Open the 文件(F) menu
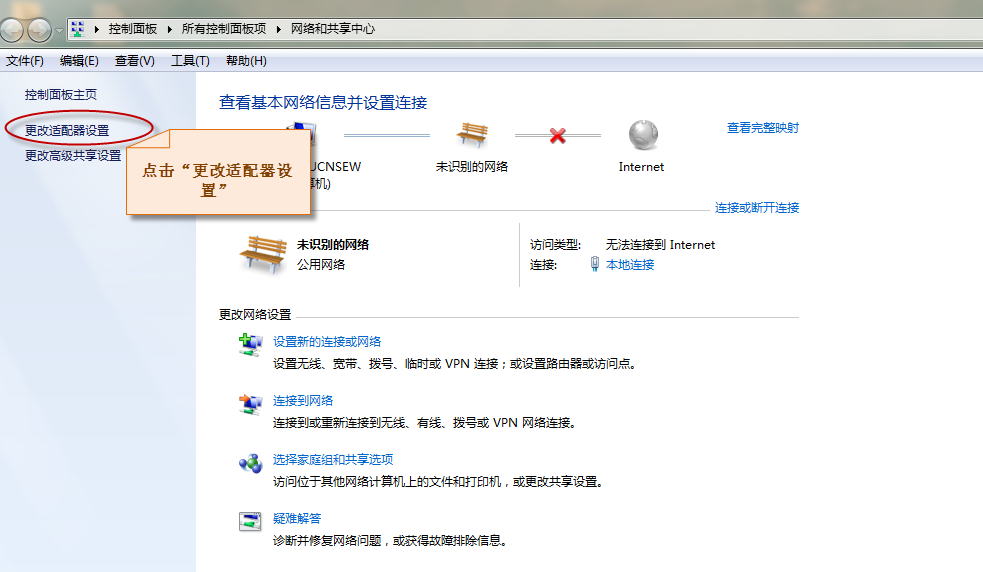Viewport: 983px width, 572px height. point(25,61)
